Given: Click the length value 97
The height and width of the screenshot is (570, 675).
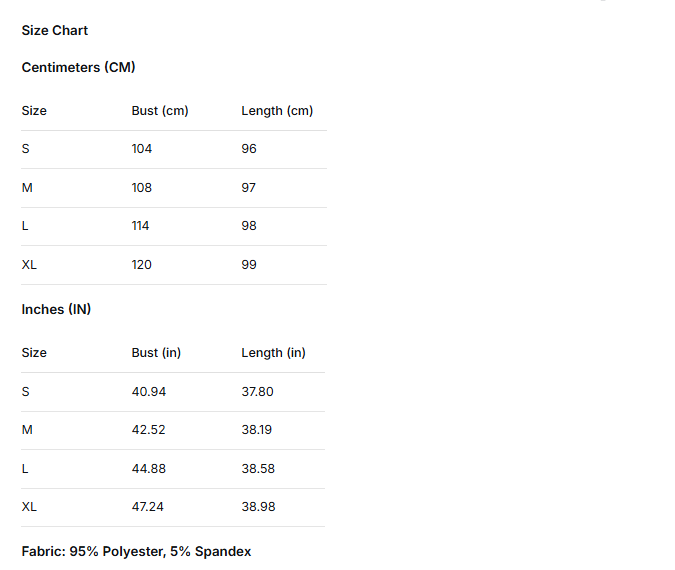Looking at the screenshot, I should coord(249,188).
